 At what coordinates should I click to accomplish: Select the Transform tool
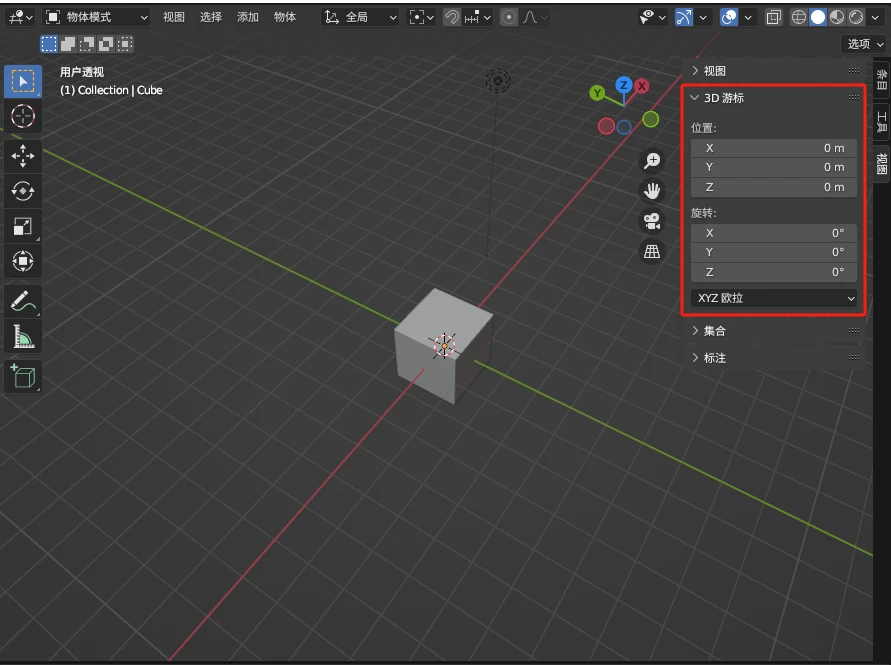(x=23, y=261)
